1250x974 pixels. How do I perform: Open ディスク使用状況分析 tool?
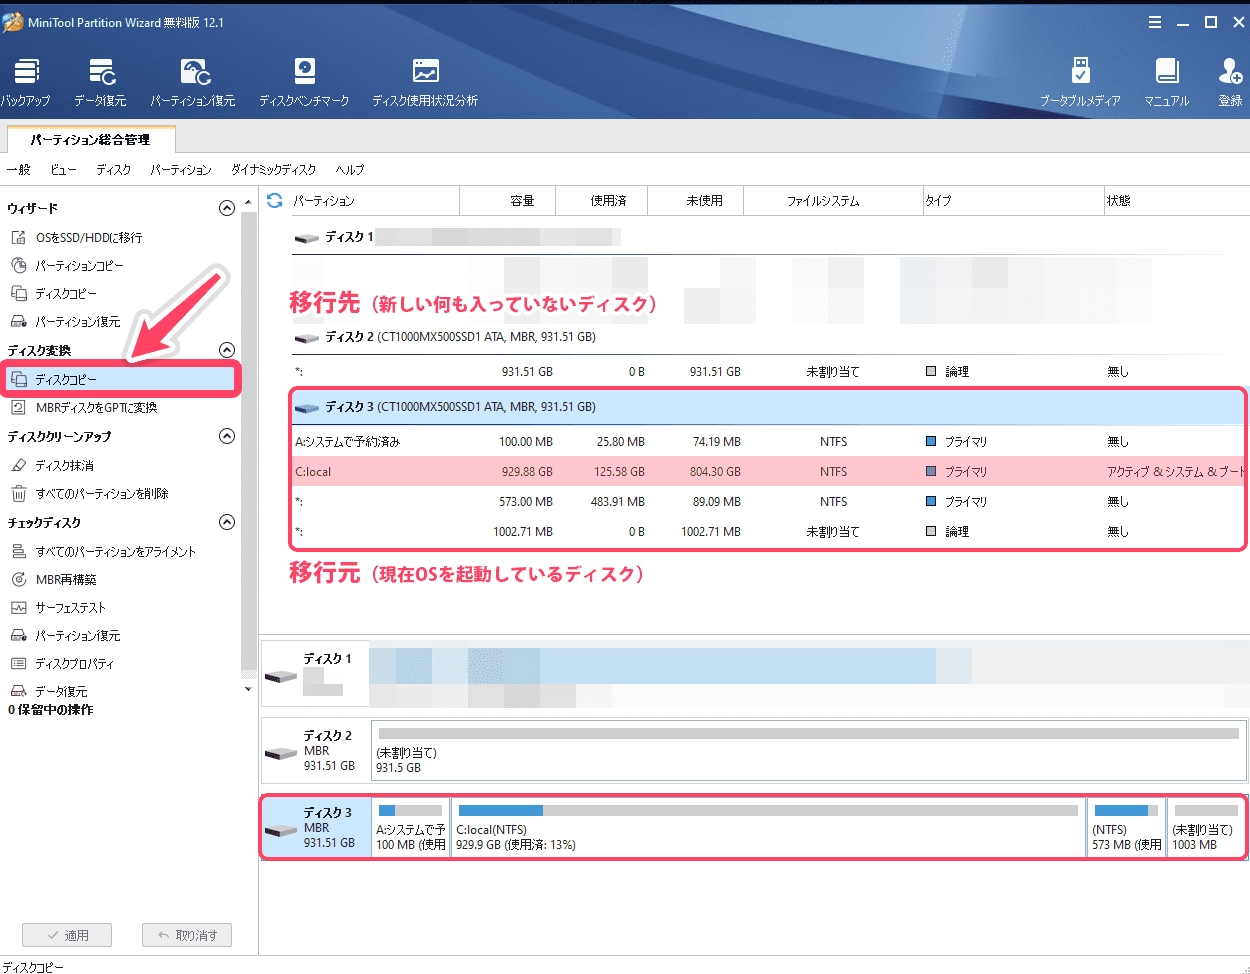coord(425,82)
